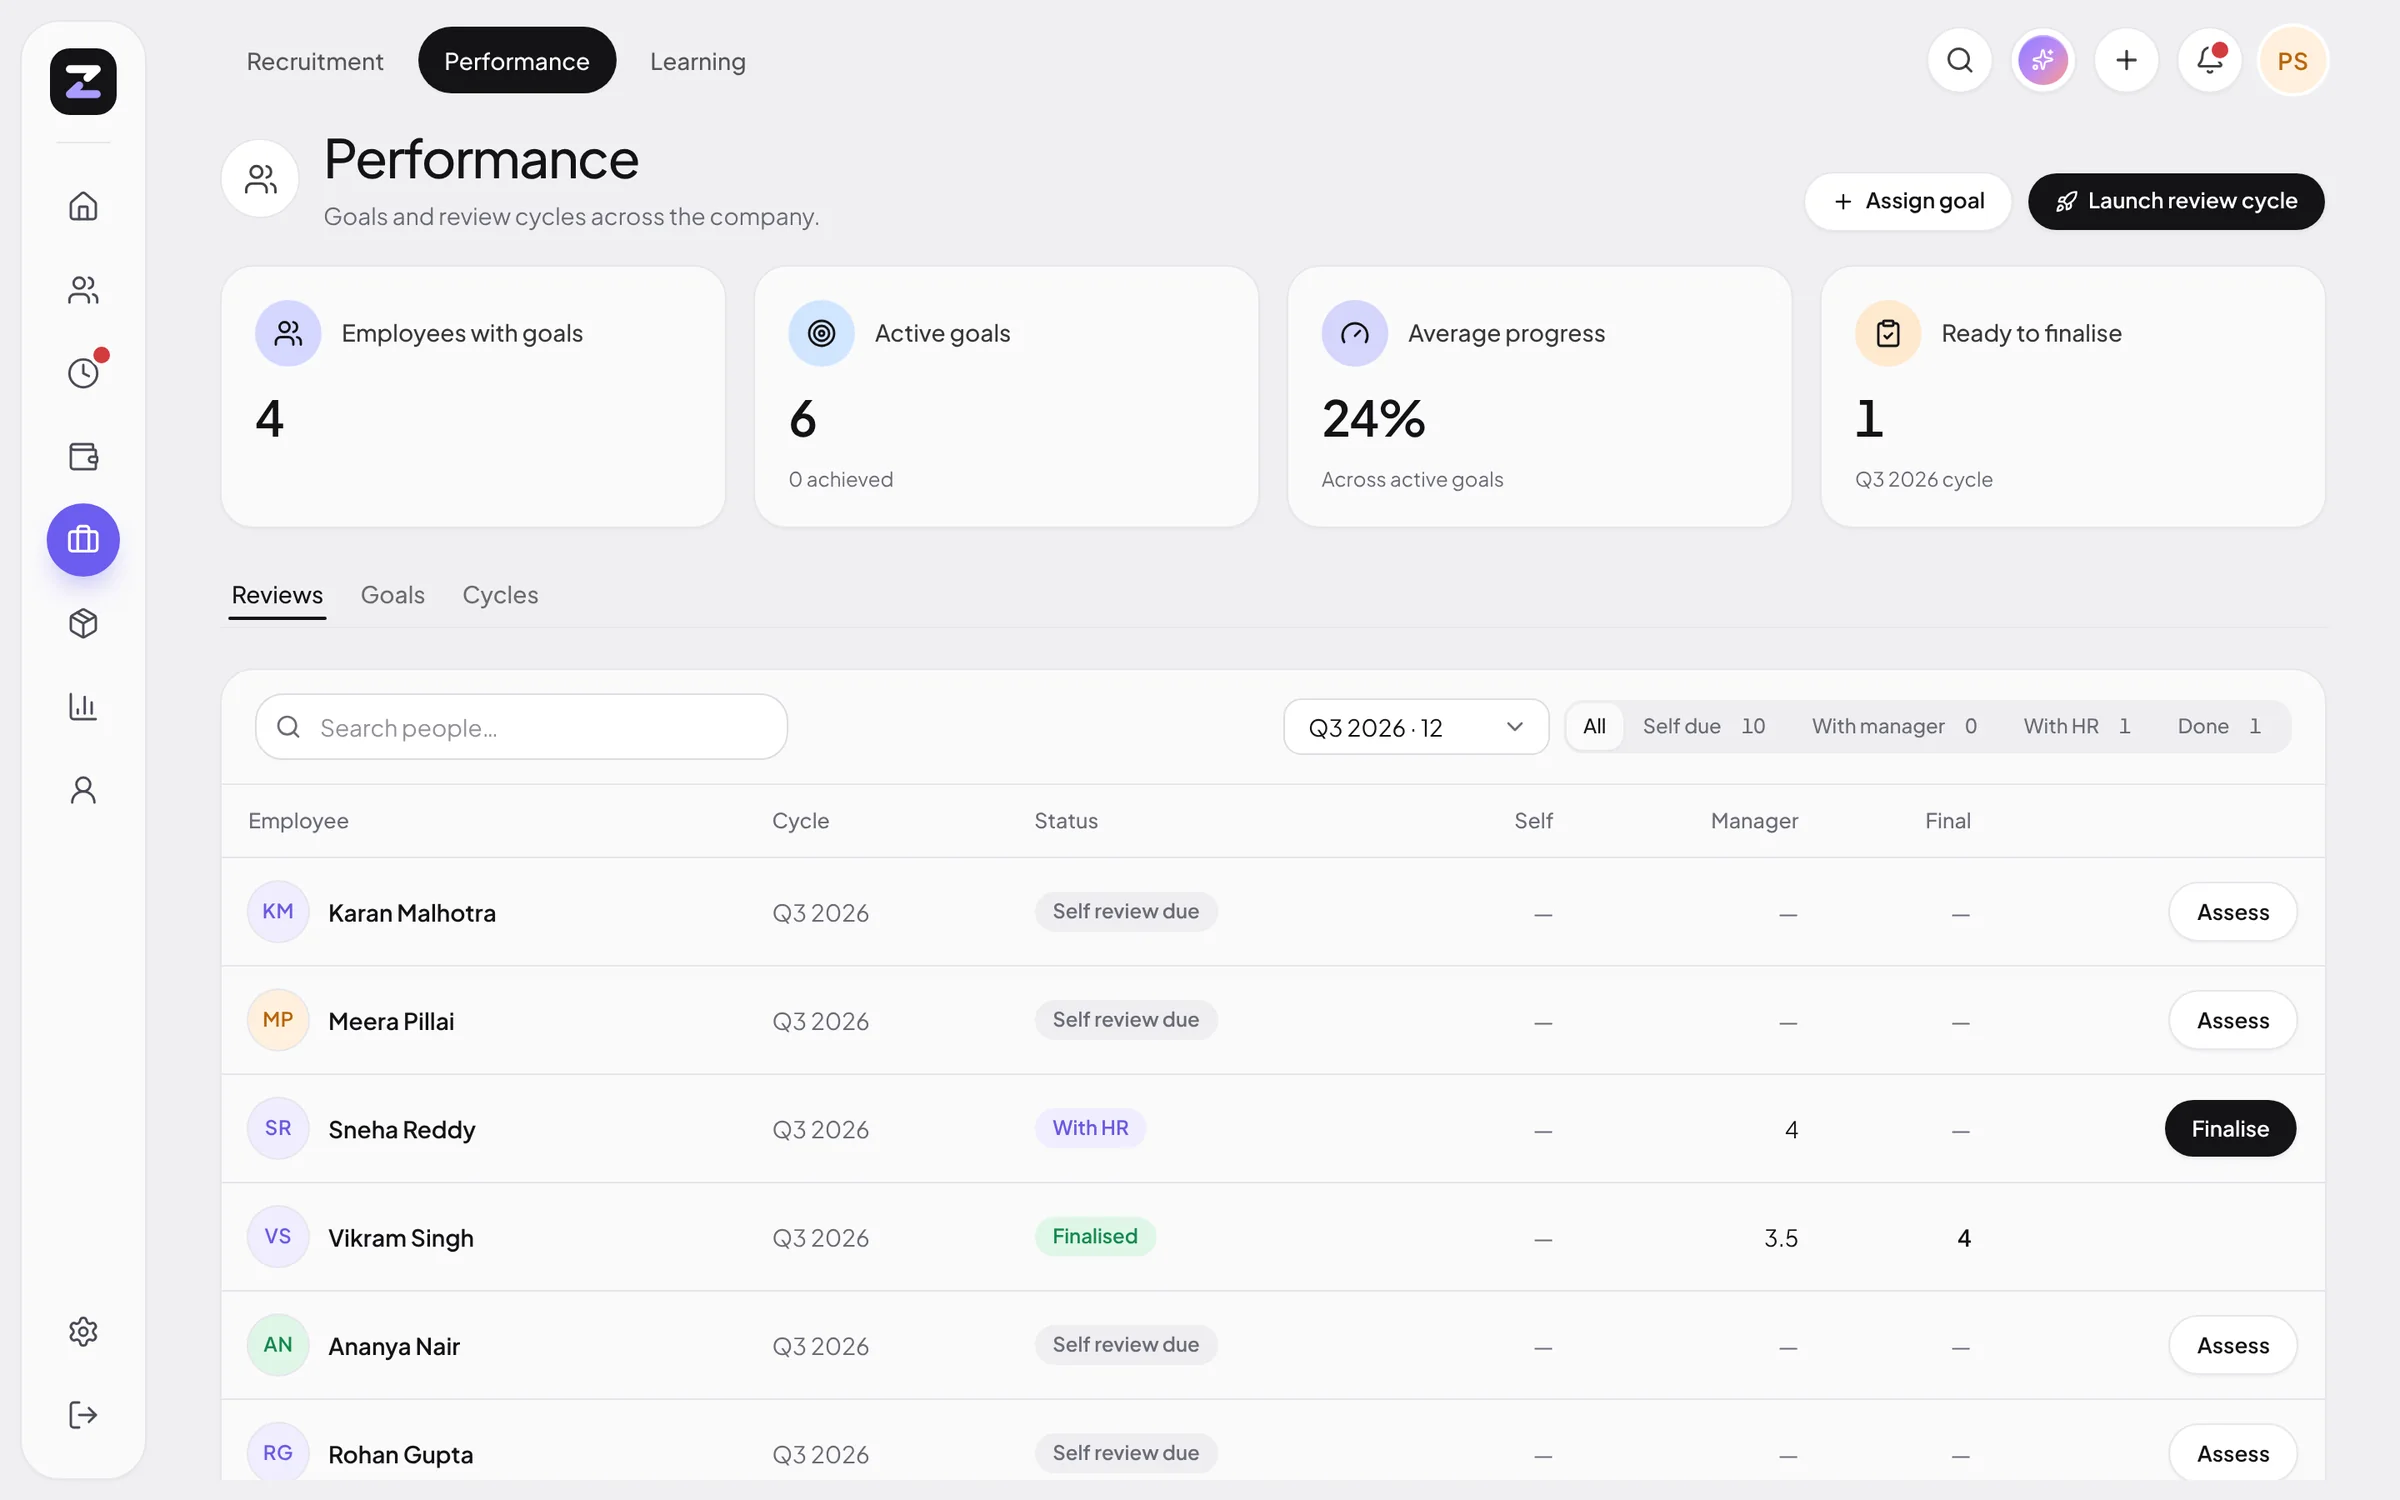2400x1500 pixels.
Task: Open Home from the sidebar
Action: 83,206
